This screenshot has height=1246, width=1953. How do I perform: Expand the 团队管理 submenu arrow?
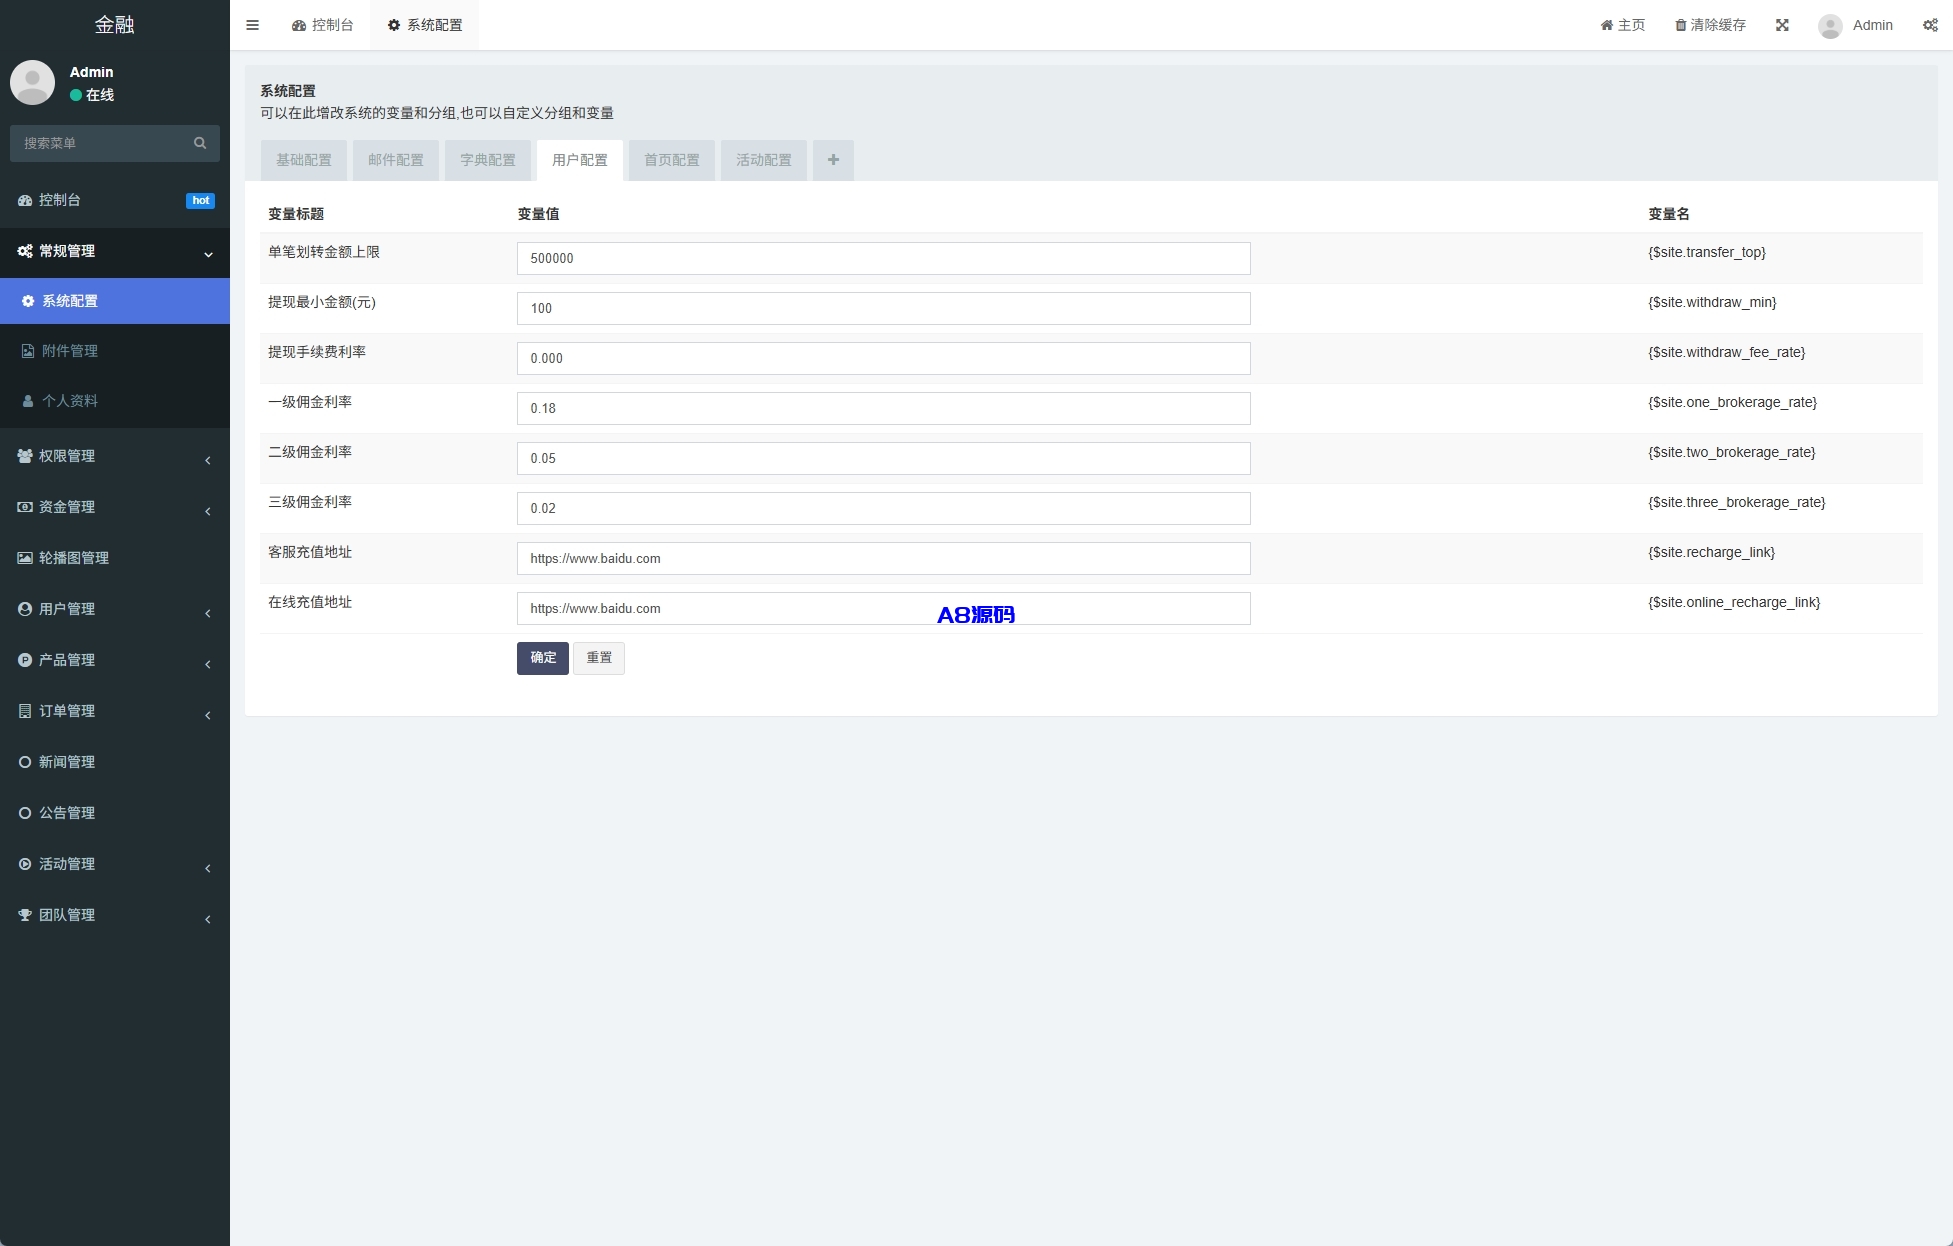208,919
